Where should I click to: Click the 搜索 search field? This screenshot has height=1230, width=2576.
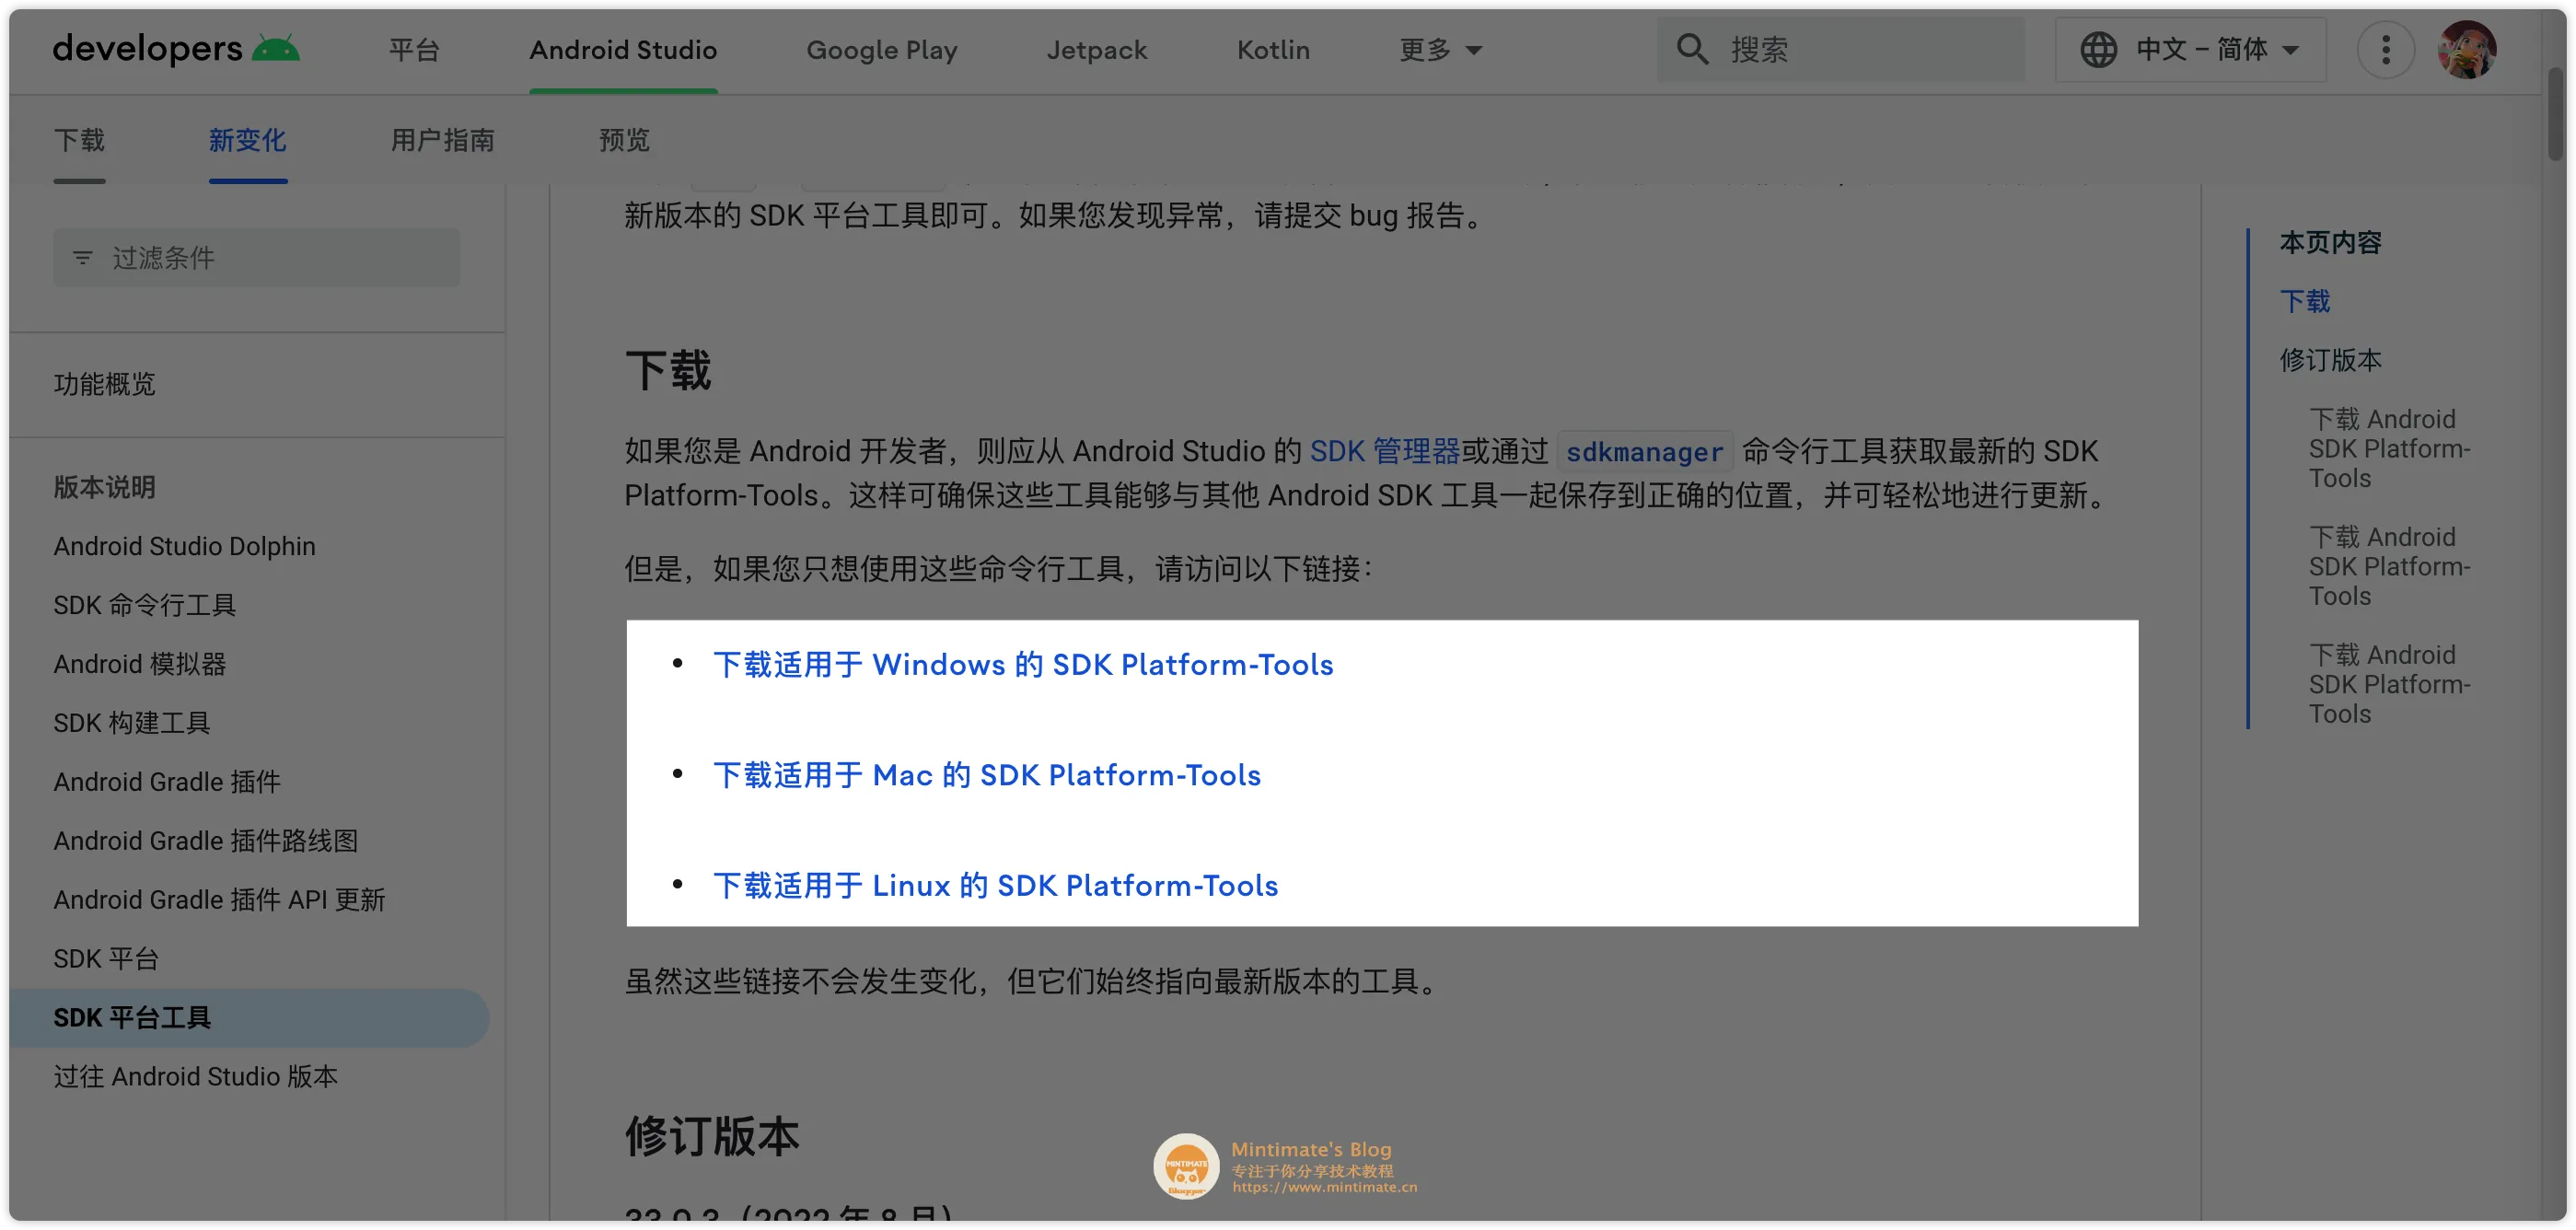pos(1840,49)
